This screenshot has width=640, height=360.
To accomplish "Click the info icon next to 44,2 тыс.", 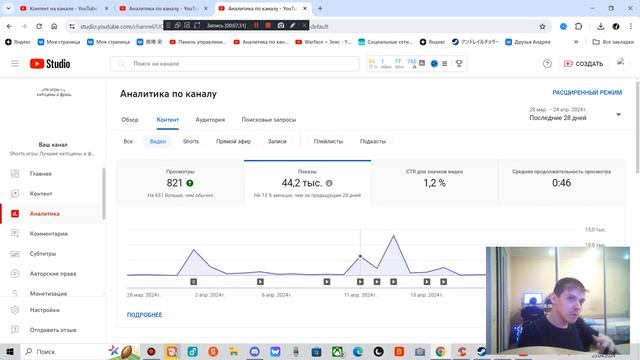I will coord(329,183).
